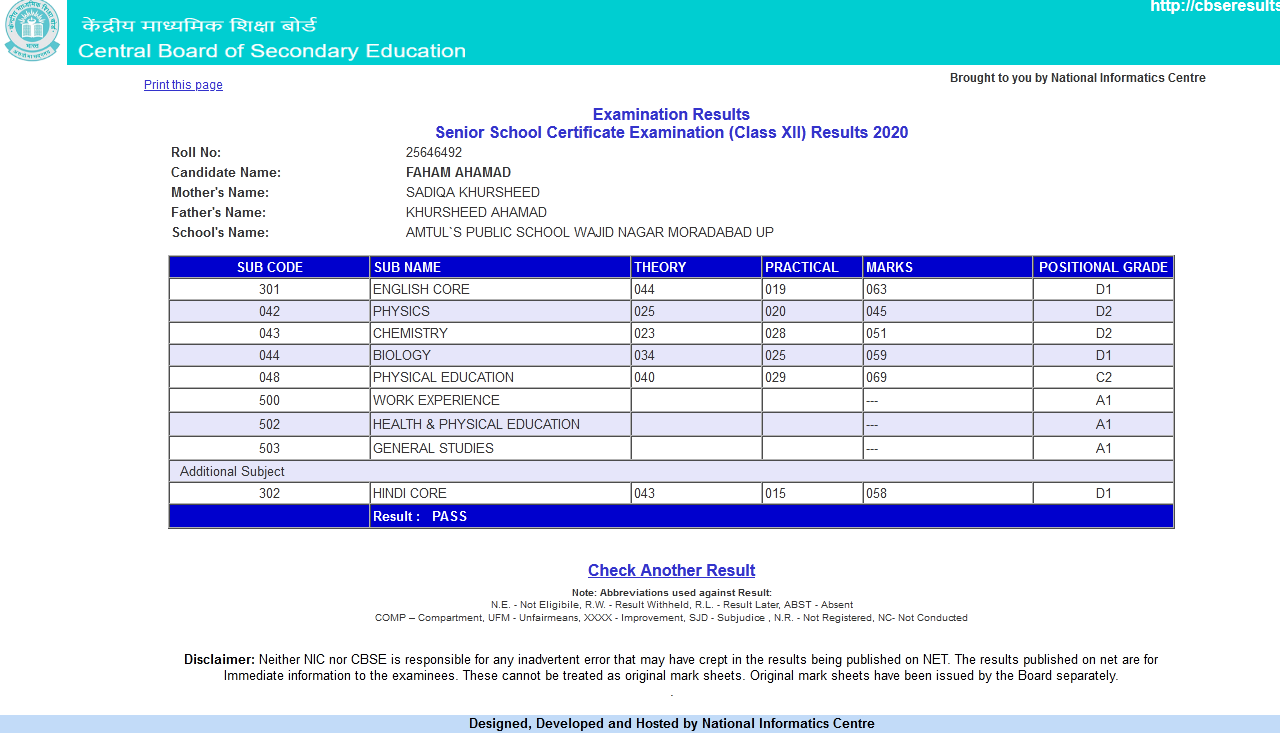Click the Disclaimer label
This screenshot has width=1280, height=733.
click(x=219, y=660)
